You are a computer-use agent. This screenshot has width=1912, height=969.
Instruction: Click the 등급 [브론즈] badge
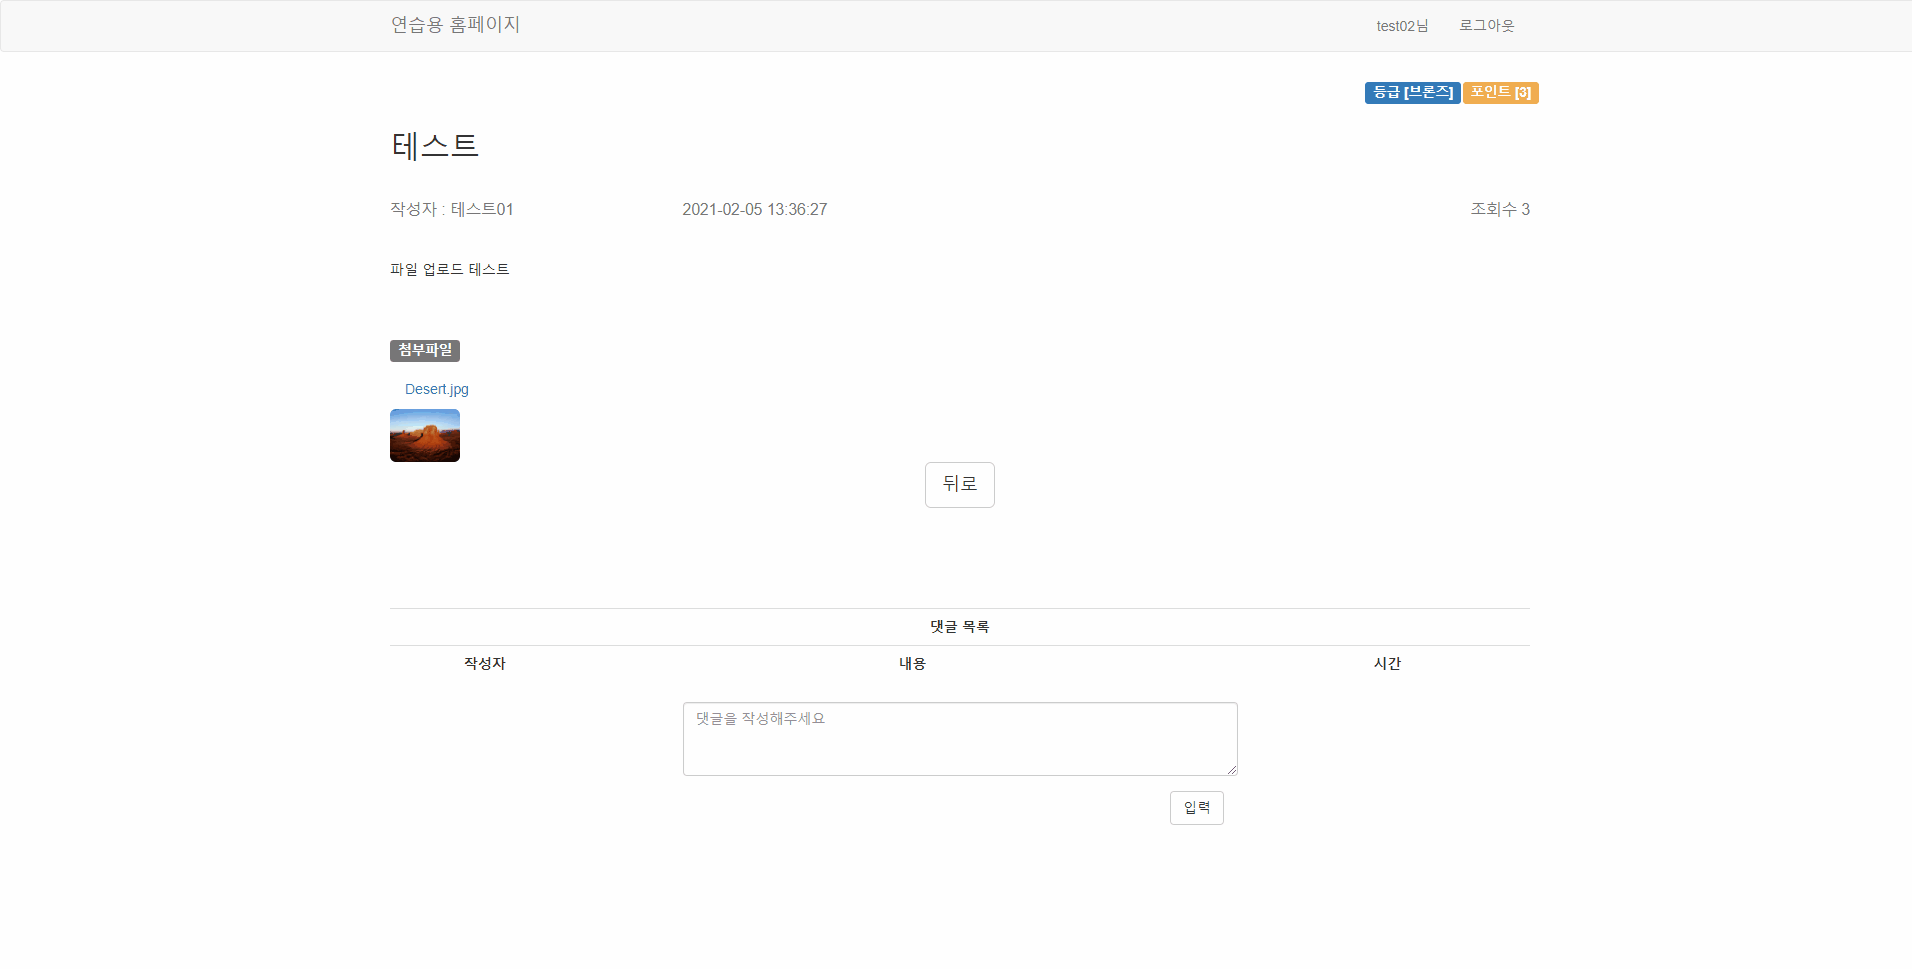[x=1412, y=93]
